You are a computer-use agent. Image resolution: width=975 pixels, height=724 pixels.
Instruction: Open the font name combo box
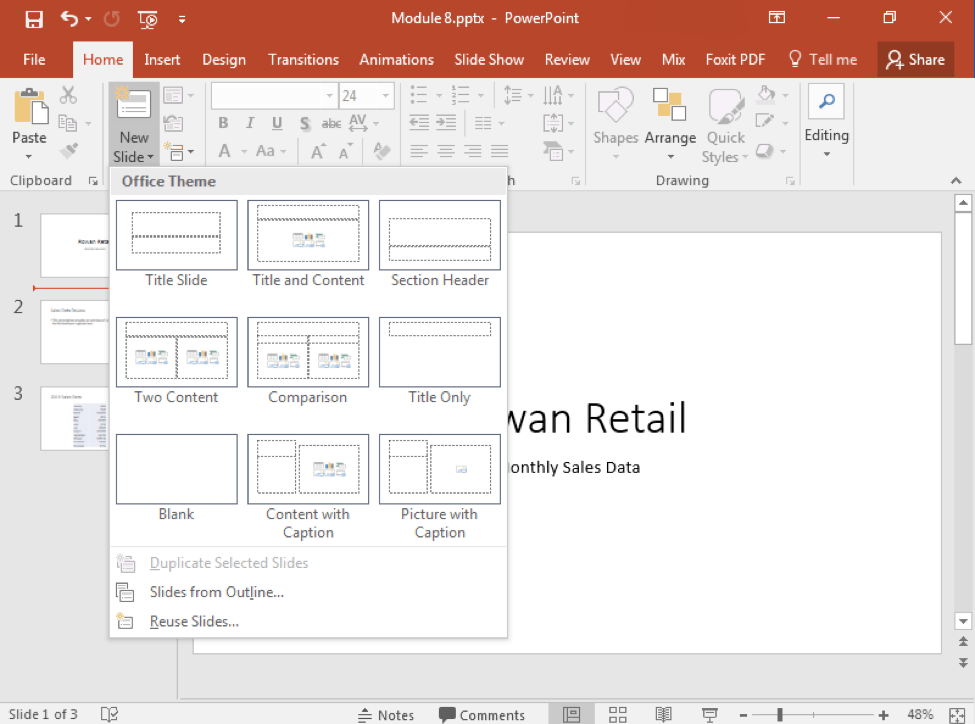pyautogui.click(x=274, y=96)
